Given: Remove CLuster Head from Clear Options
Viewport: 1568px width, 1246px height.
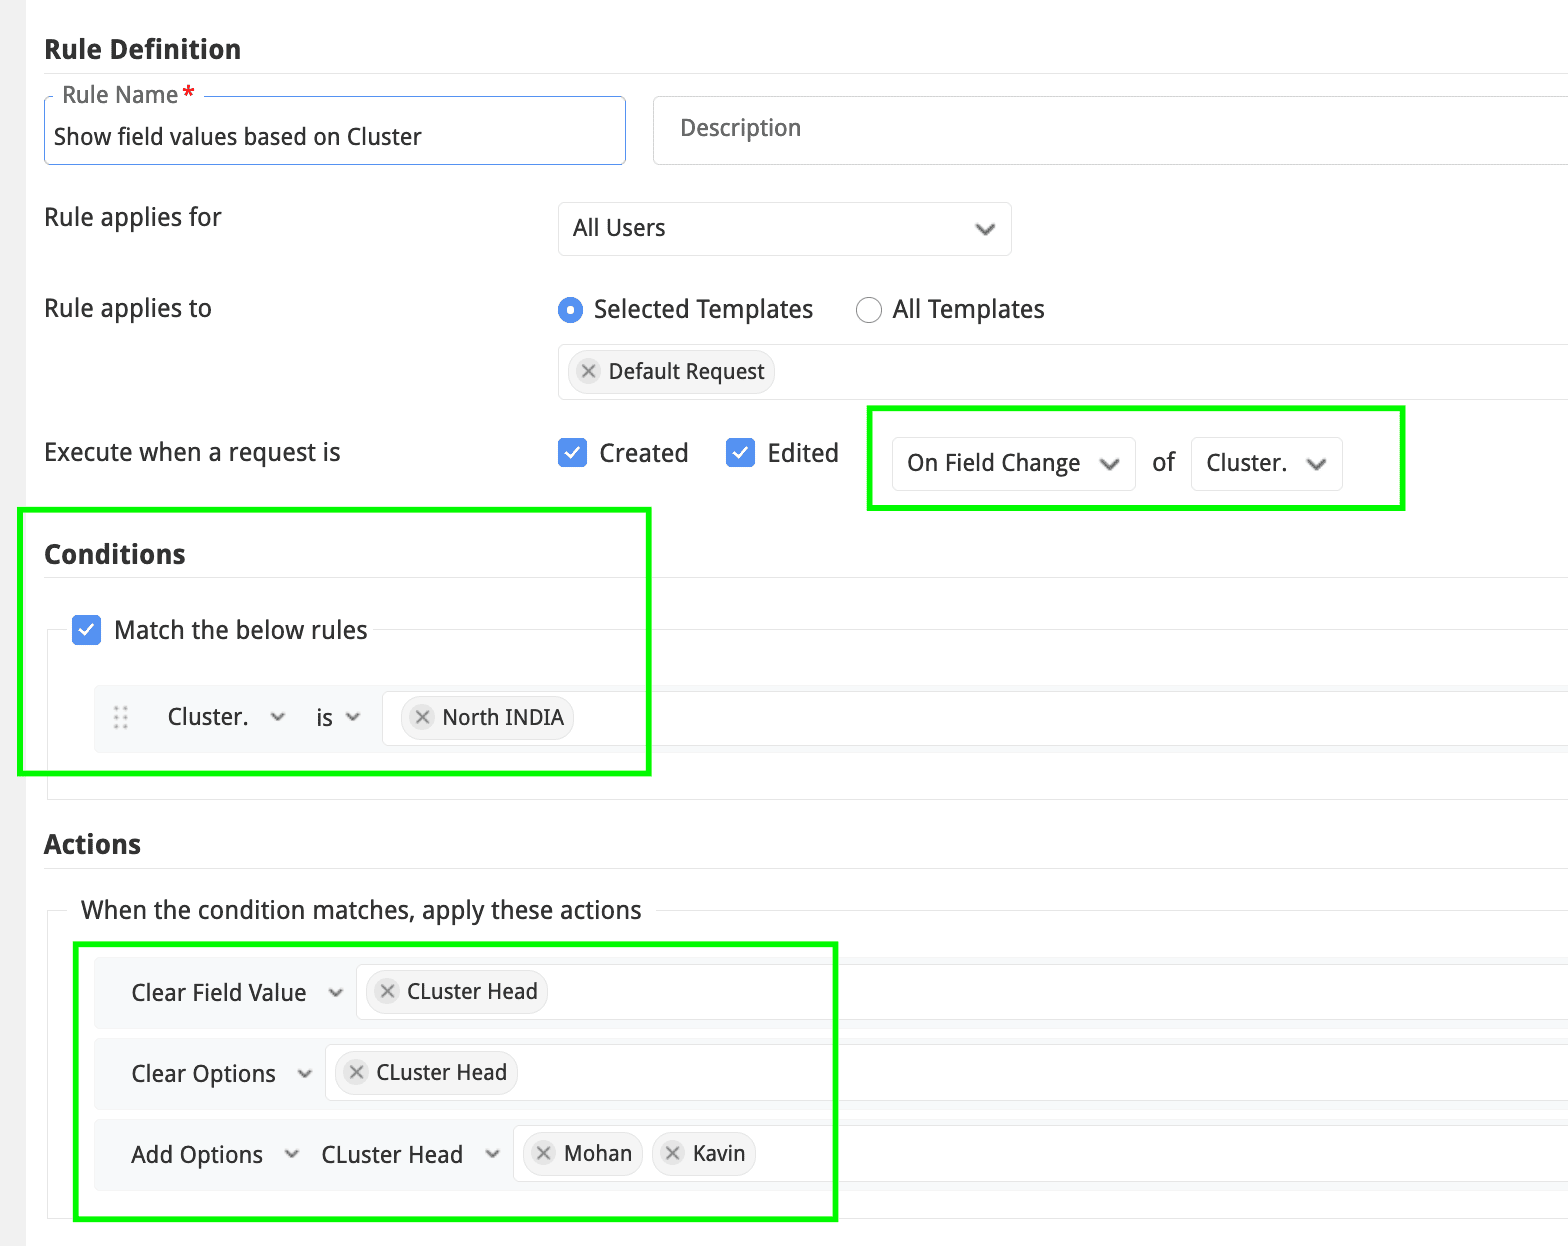Looking at the screenshot, I should tap(357, 1072).
